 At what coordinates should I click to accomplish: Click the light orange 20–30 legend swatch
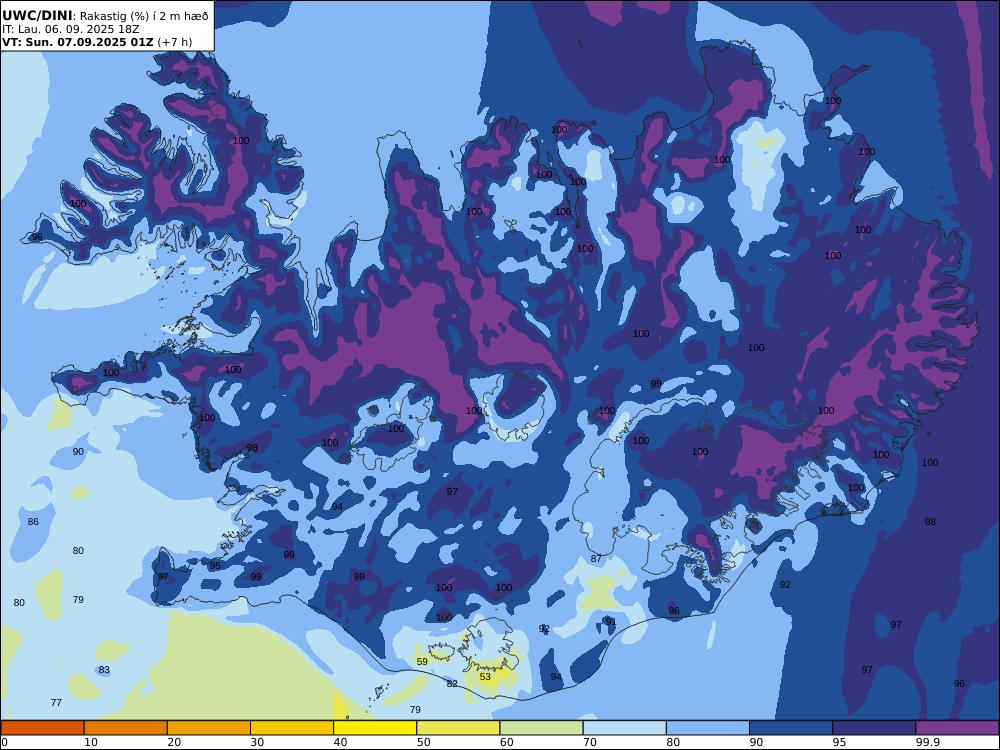(209, 728)
